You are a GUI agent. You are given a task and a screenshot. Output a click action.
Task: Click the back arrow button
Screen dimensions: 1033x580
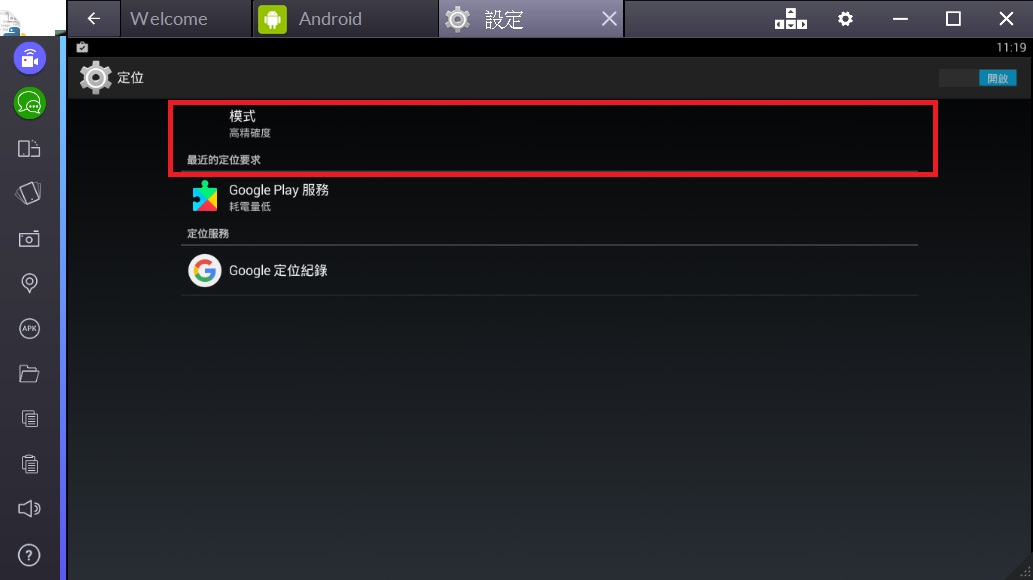94,18
